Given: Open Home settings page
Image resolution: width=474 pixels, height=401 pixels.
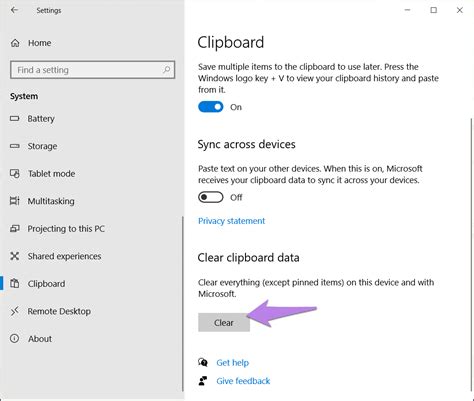Looking at the screenshot, I should tap(40, 43).
